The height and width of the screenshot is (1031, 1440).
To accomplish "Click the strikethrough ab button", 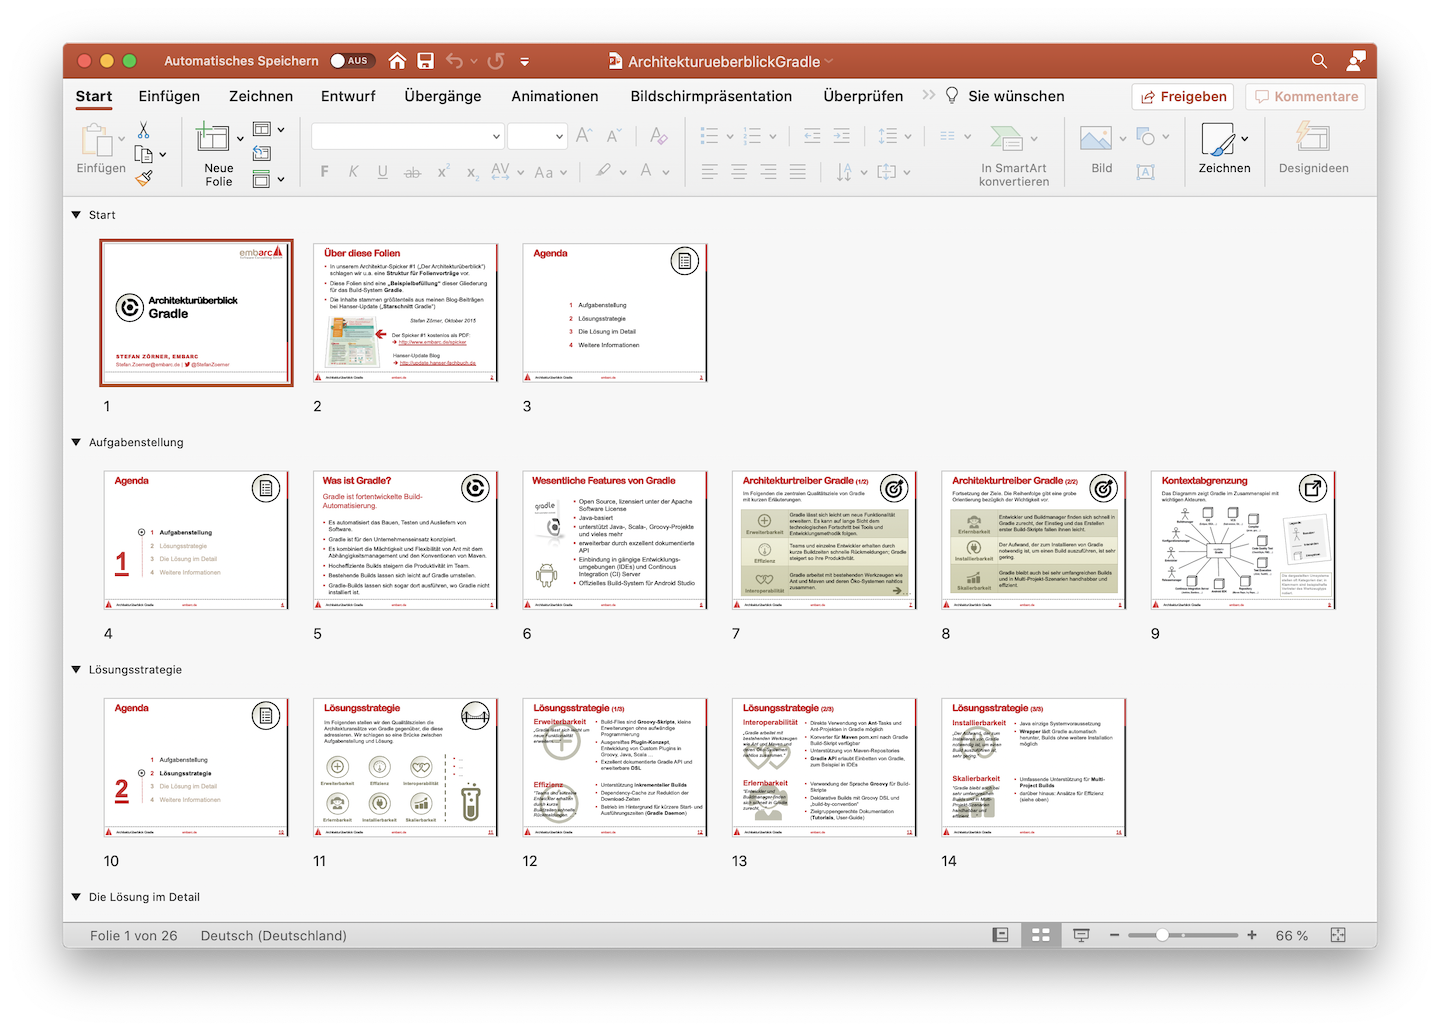I will 412,172.
